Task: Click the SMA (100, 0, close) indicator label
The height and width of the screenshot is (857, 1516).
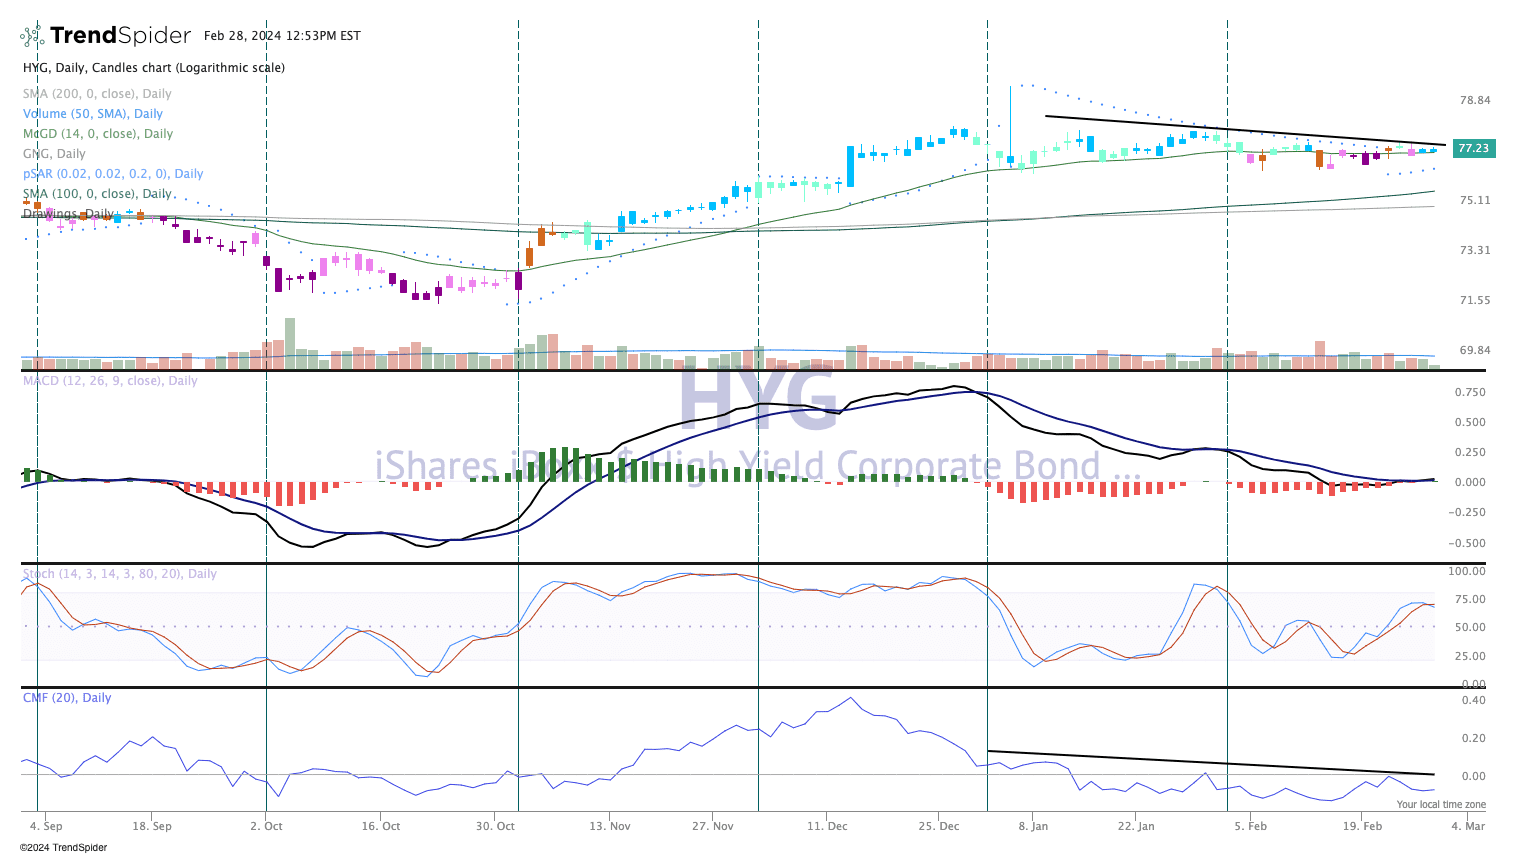Action: click(x=97, y=194)
